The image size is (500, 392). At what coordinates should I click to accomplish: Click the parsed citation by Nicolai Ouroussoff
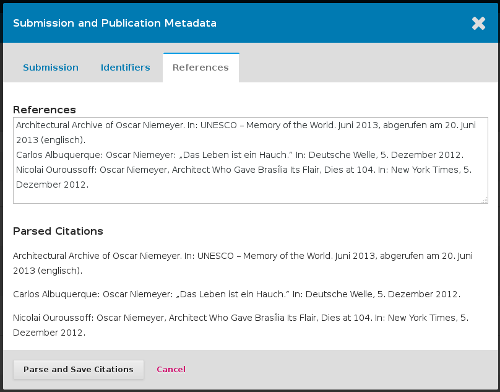tap(241, 325)
